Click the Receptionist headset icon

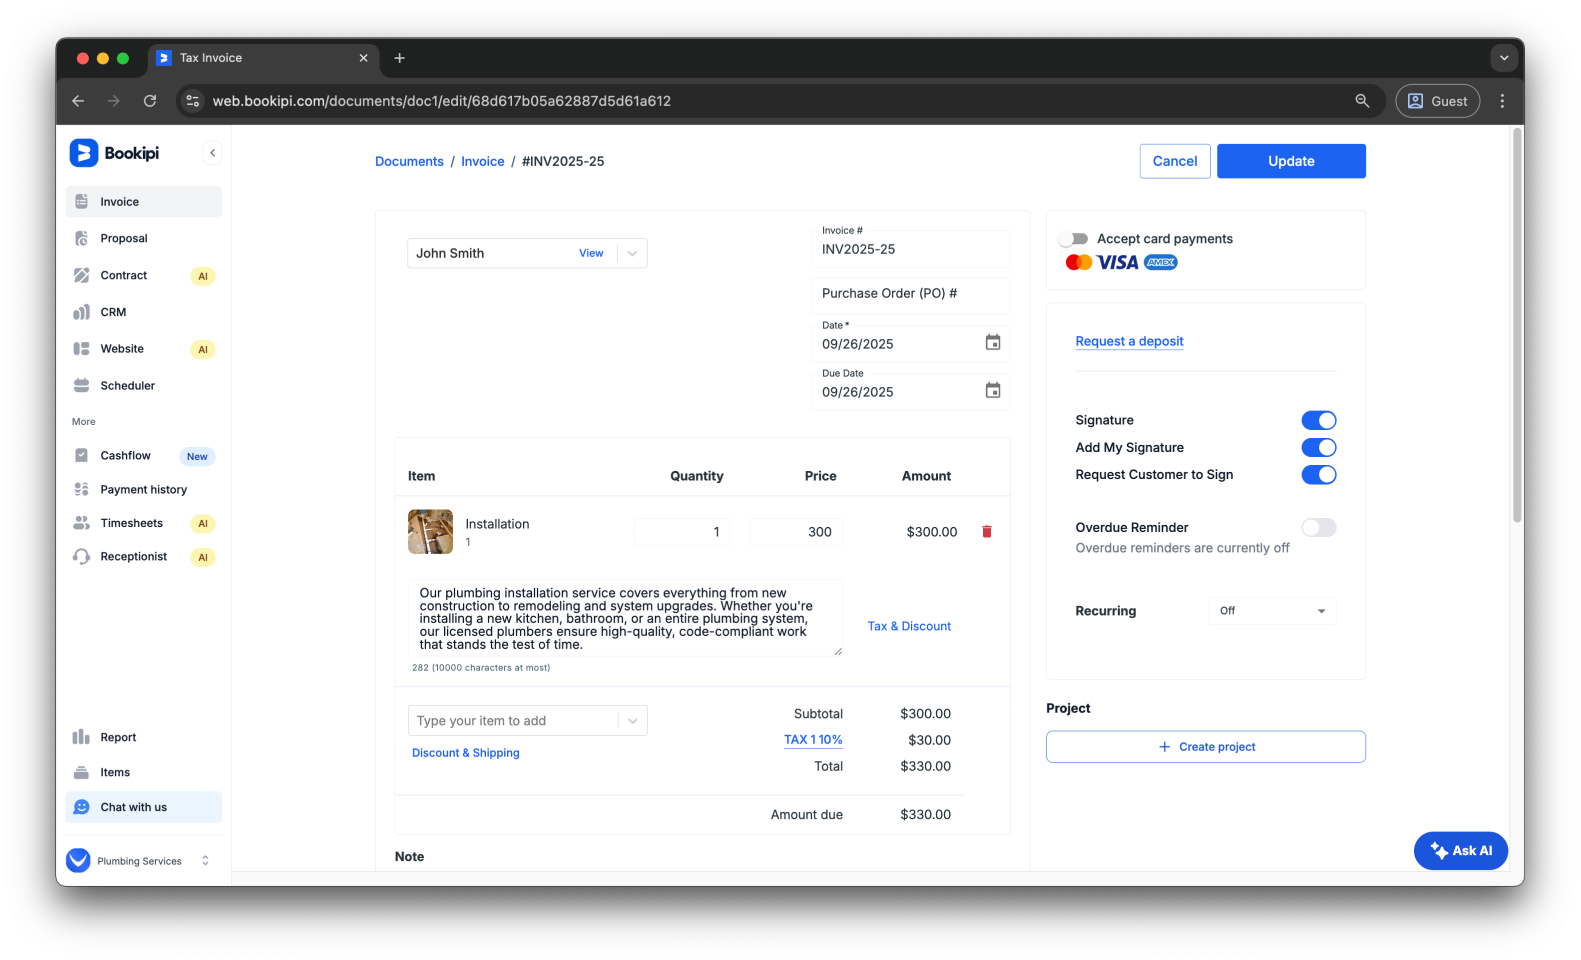82,556
